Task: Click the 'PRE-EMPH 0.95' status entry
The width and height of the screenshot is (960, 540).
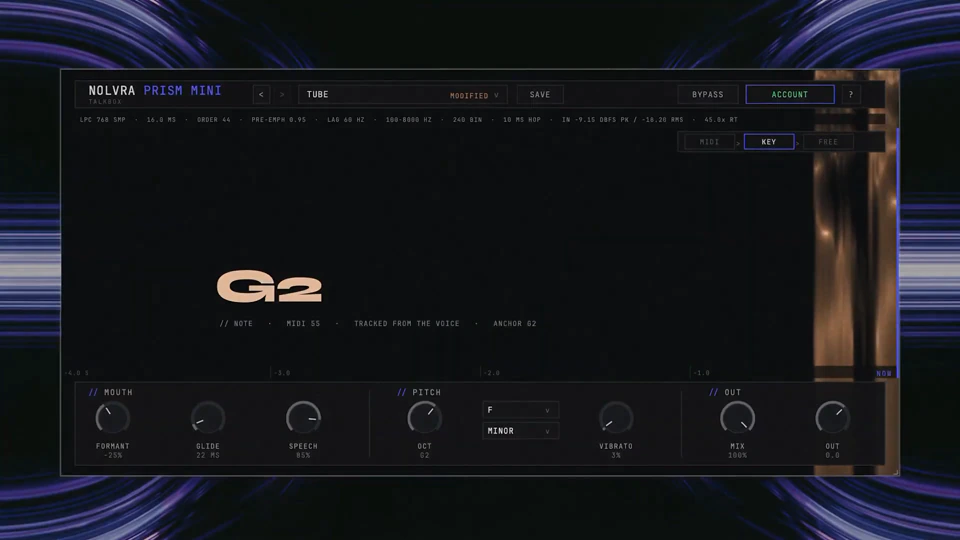Action: tap(279, 119)
